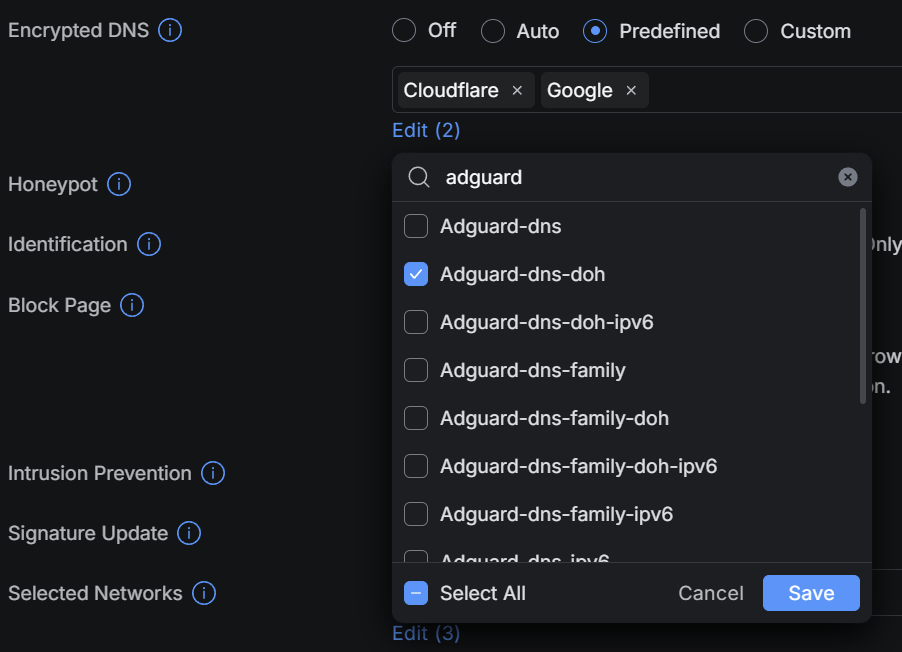Screen dimensions: 902x652
Task: Choose the Custom radio option
Action: (756, 31)
